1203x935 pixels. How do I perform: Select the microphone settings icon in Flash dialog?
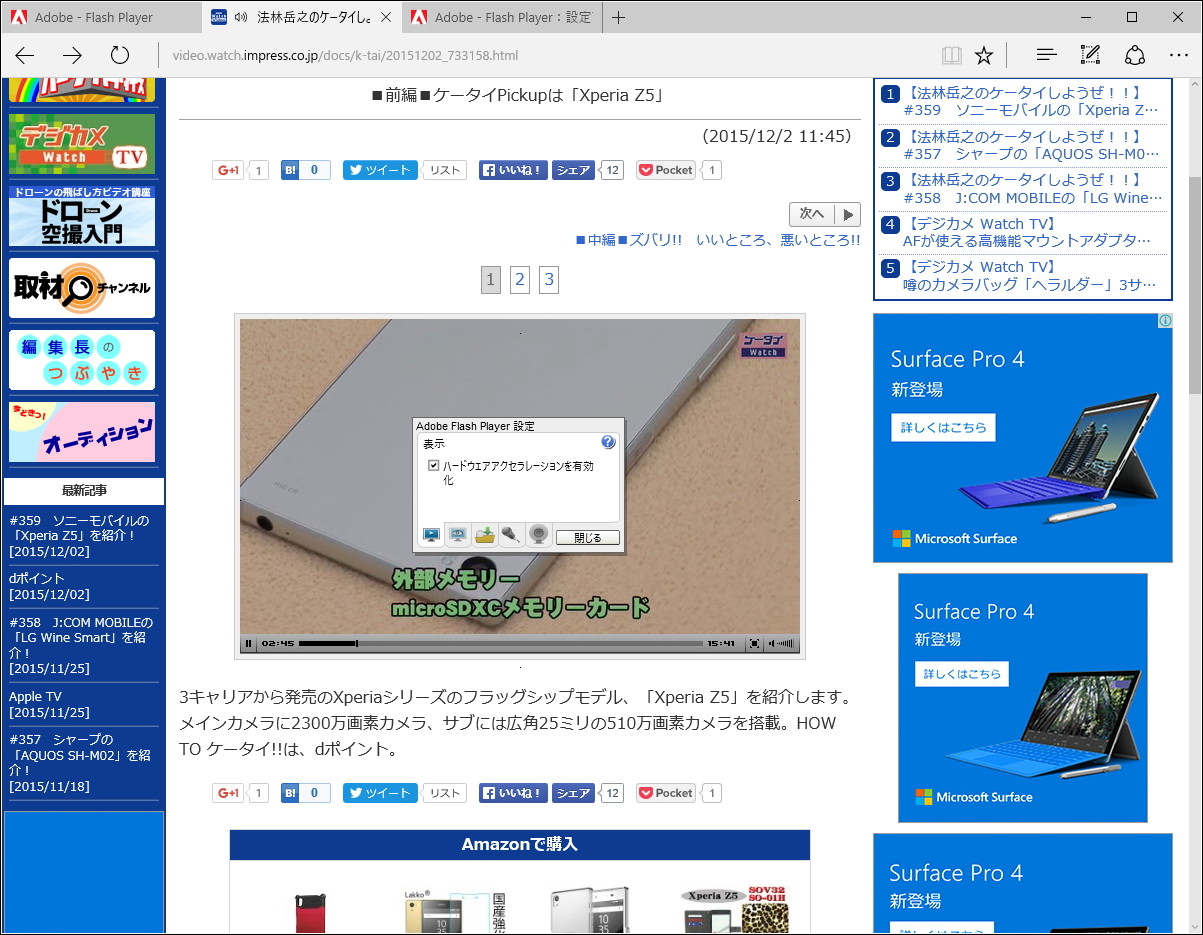511,535
